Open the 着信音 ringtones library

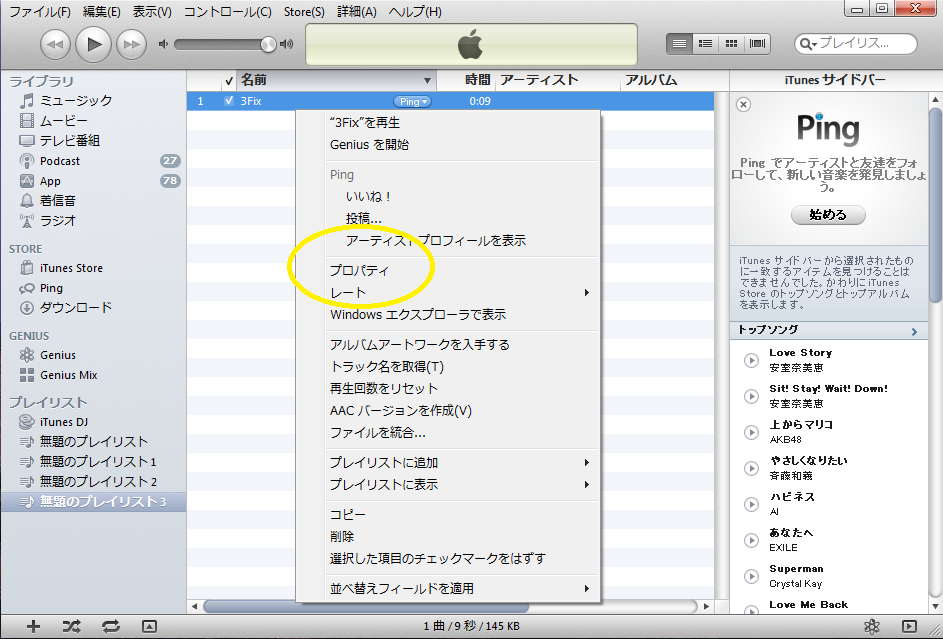tap(57, 201)
